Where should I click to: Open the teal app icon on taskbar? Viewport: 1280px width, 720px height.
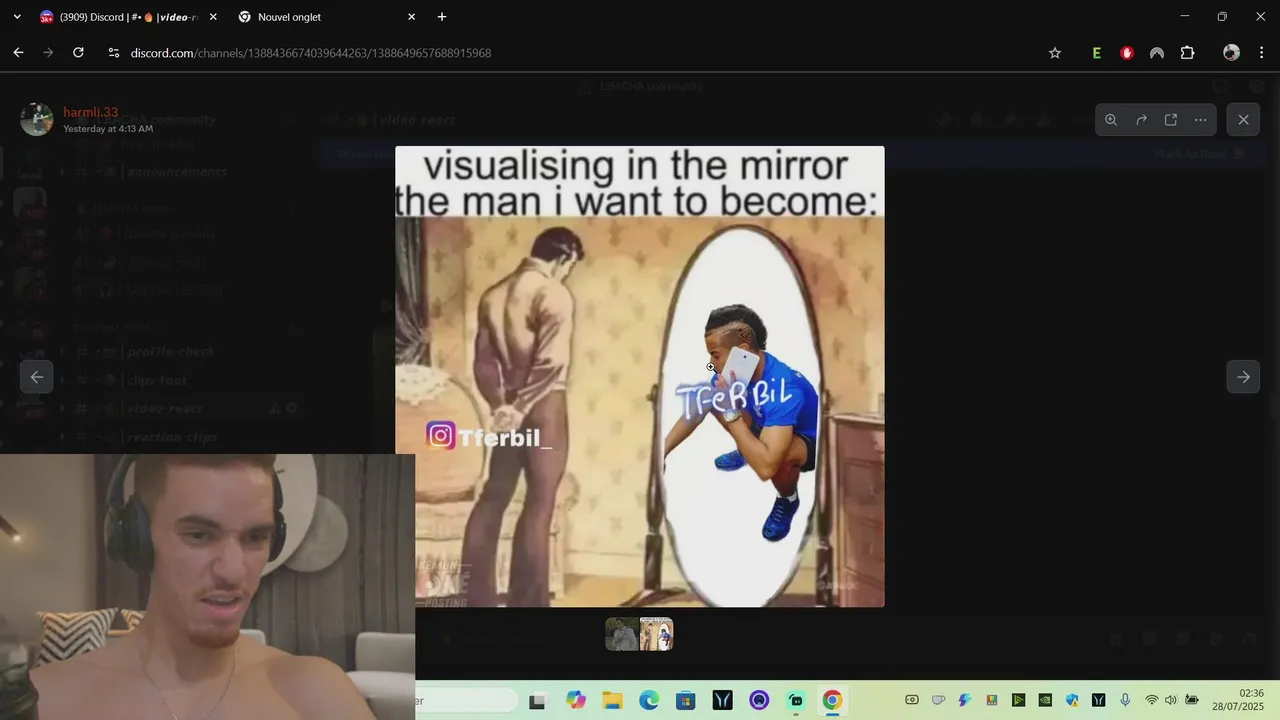coord(796,701)
